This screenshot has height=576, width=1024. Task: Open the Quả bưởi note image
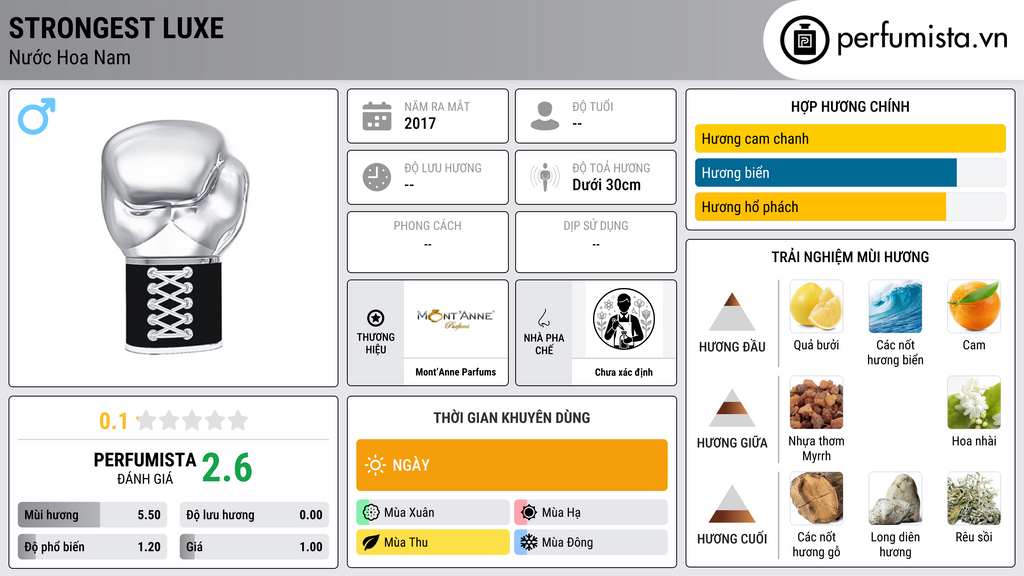pyautogui.click(x=816, y=306)
